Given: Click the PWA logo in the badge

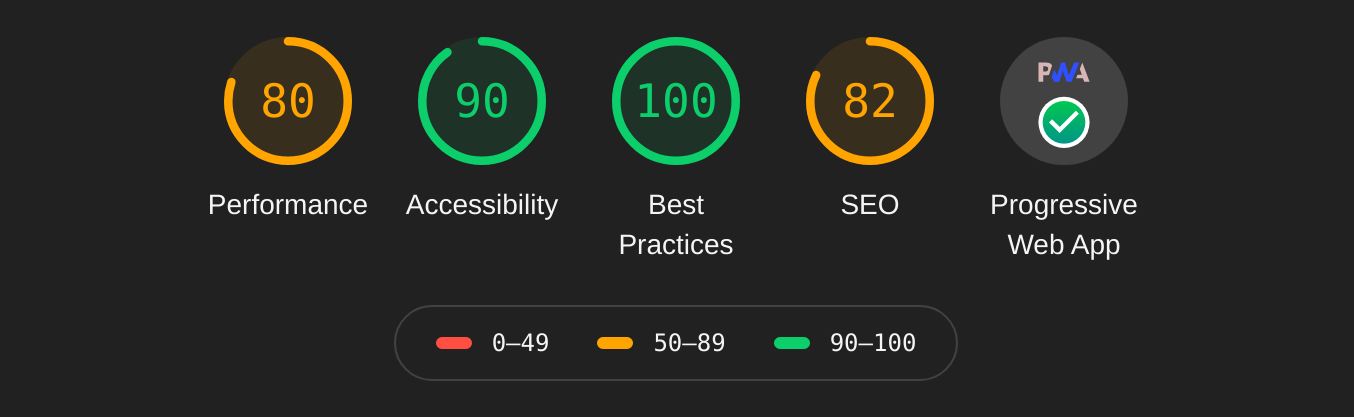Looking at the screenshot, I should (1063, 72).
